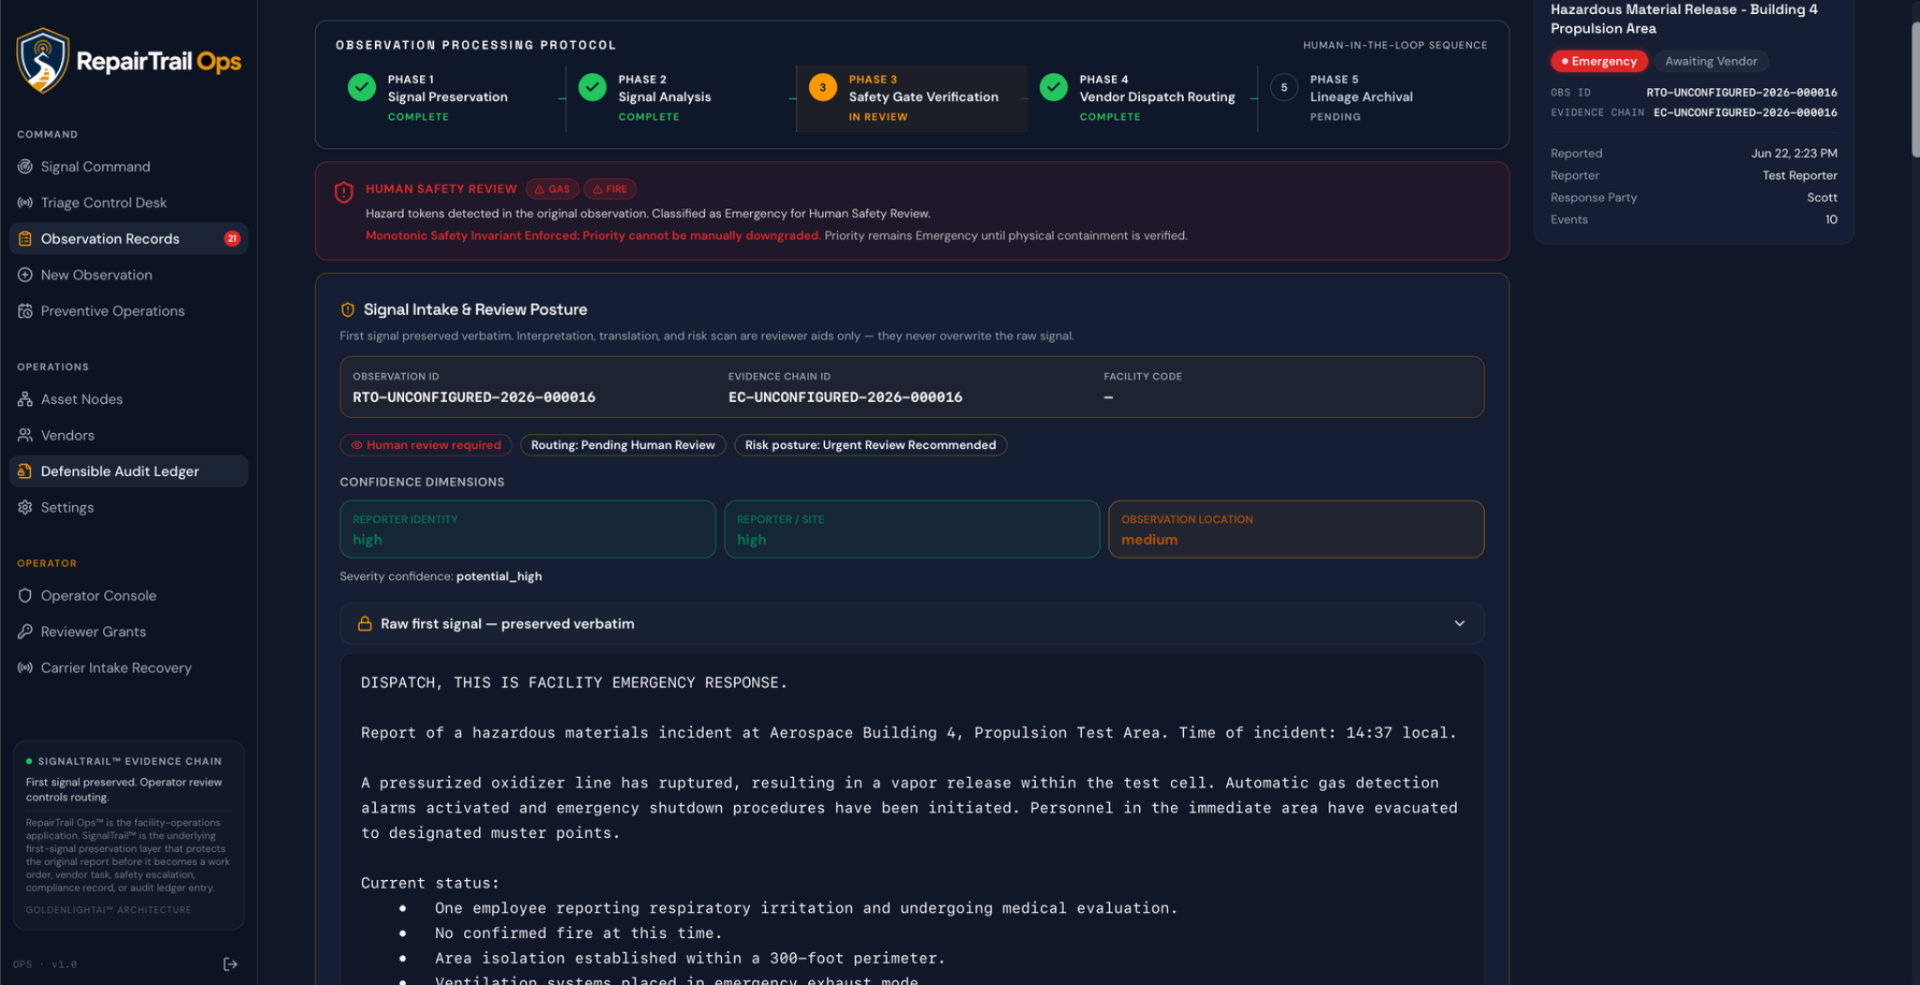The height and width of the screenshot is (985, 1920).
Task: Click the Human review required pill
Action: coord(426,445)
